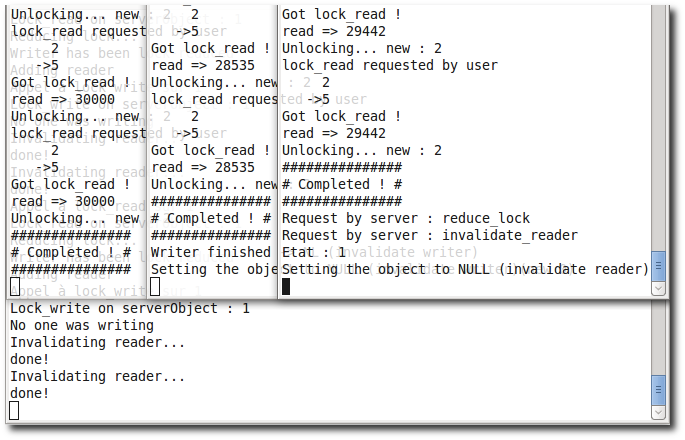Click the "Request by server : reduce_lock" line
The width and height of the screenshot is (685, 440).
click(406, 218)
